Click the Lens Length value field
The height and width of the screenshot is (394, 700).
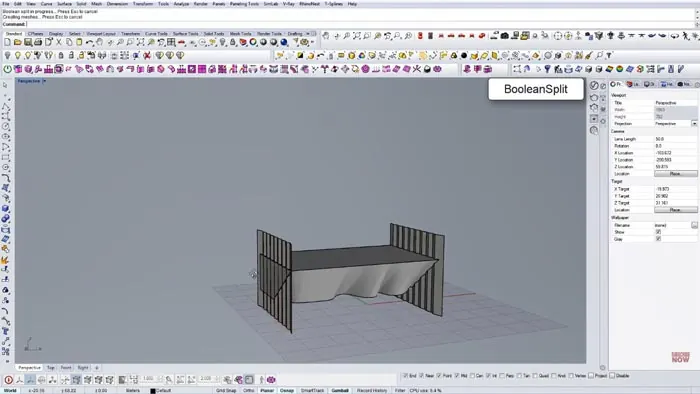point(676,139)
